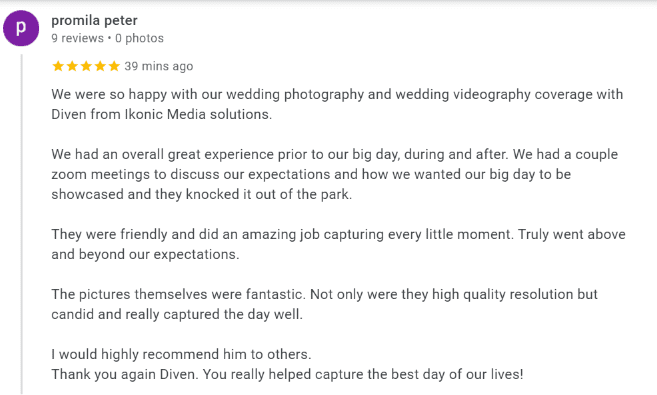657x395 pixels.
Task: Click the paragraph starting "The pictures themselves"
Action: [x=324, y=304]
